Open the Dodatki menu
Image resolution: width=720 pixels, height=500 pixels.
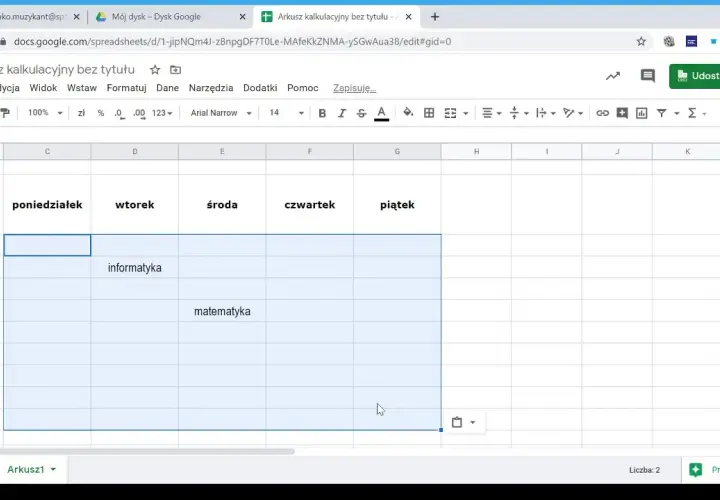260,88
